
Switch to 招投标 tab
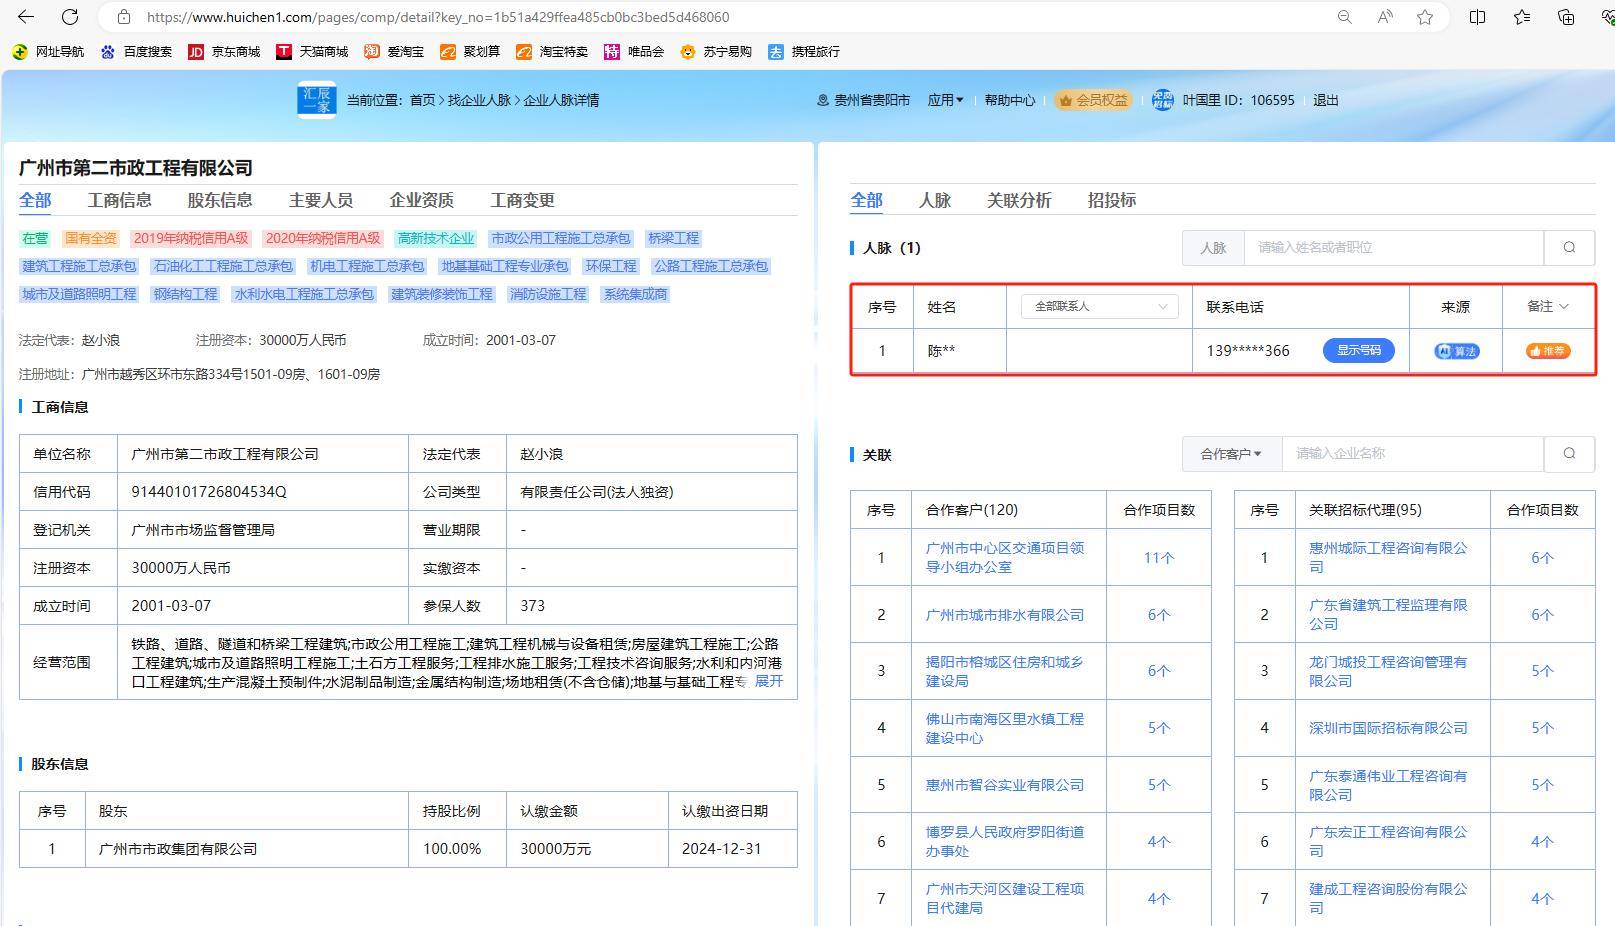[x=1112, y=200]
